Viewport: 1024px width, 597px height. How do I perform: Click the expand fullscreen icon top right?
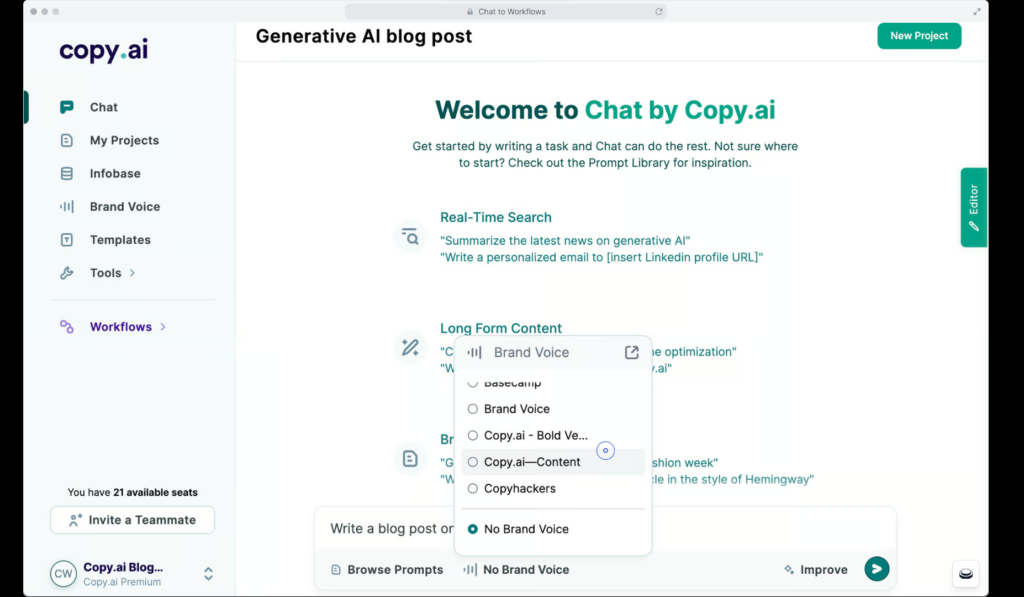pyautogui.click(x=977, y=11)
